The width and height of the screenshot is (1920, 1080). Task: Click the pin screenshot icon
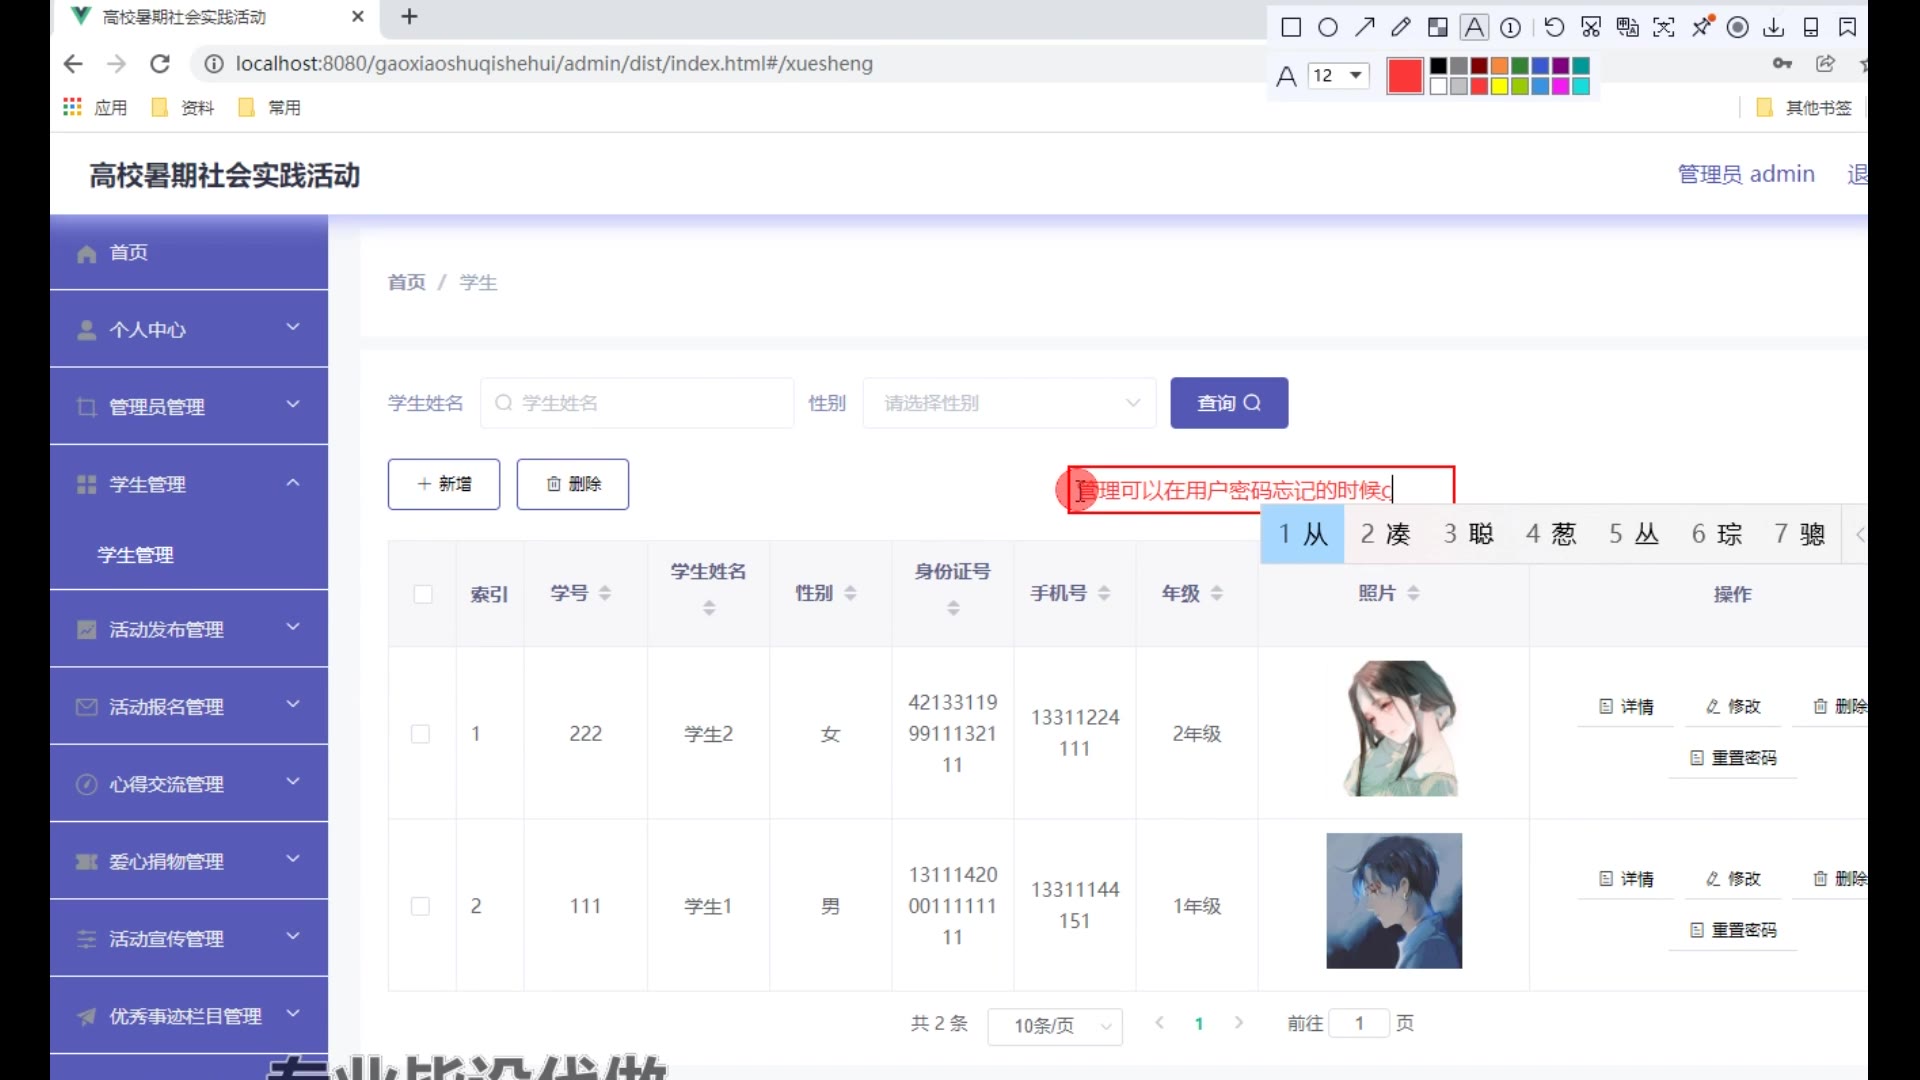point(1701,27)
